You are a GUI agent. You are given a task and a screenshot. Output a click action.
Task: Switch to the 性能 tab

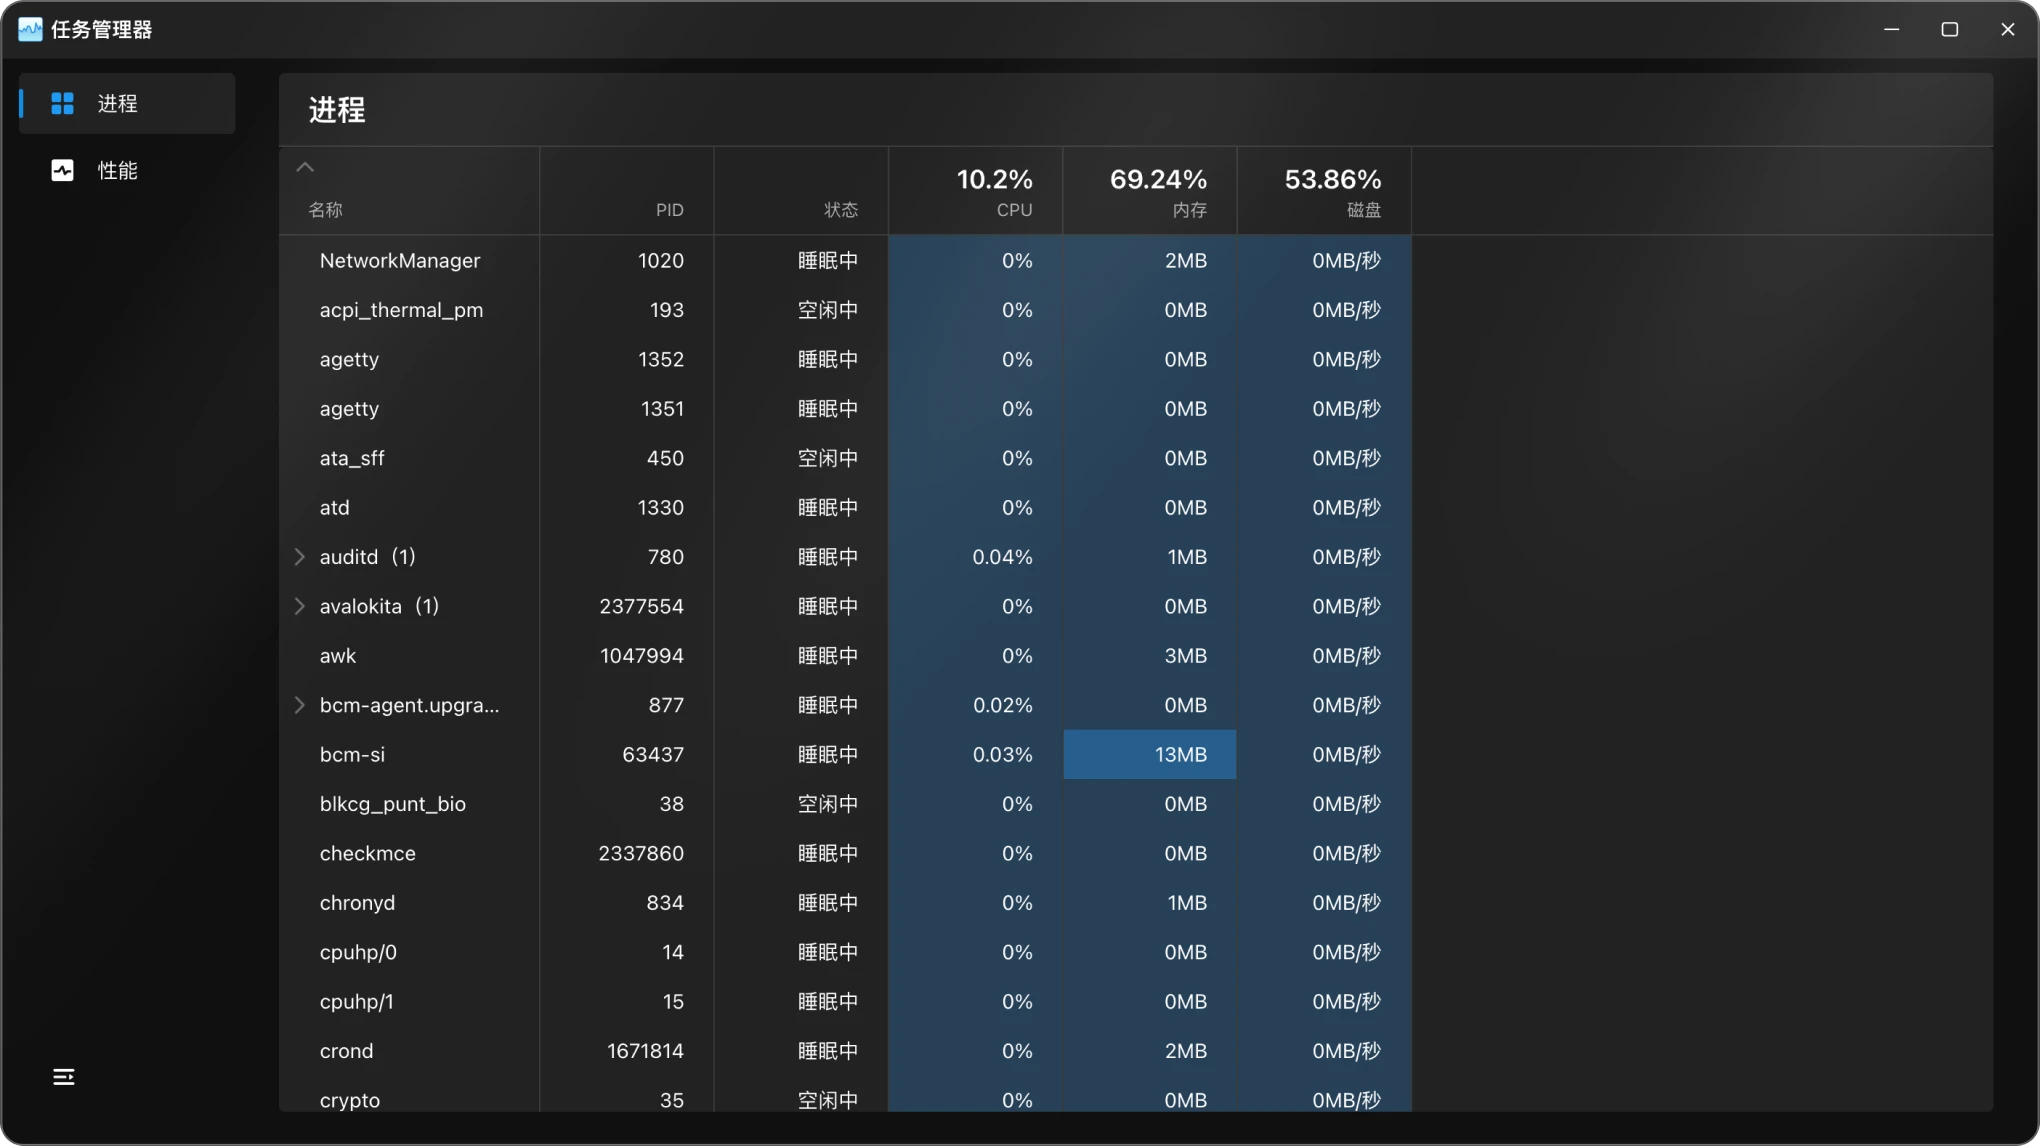(117, 170)
